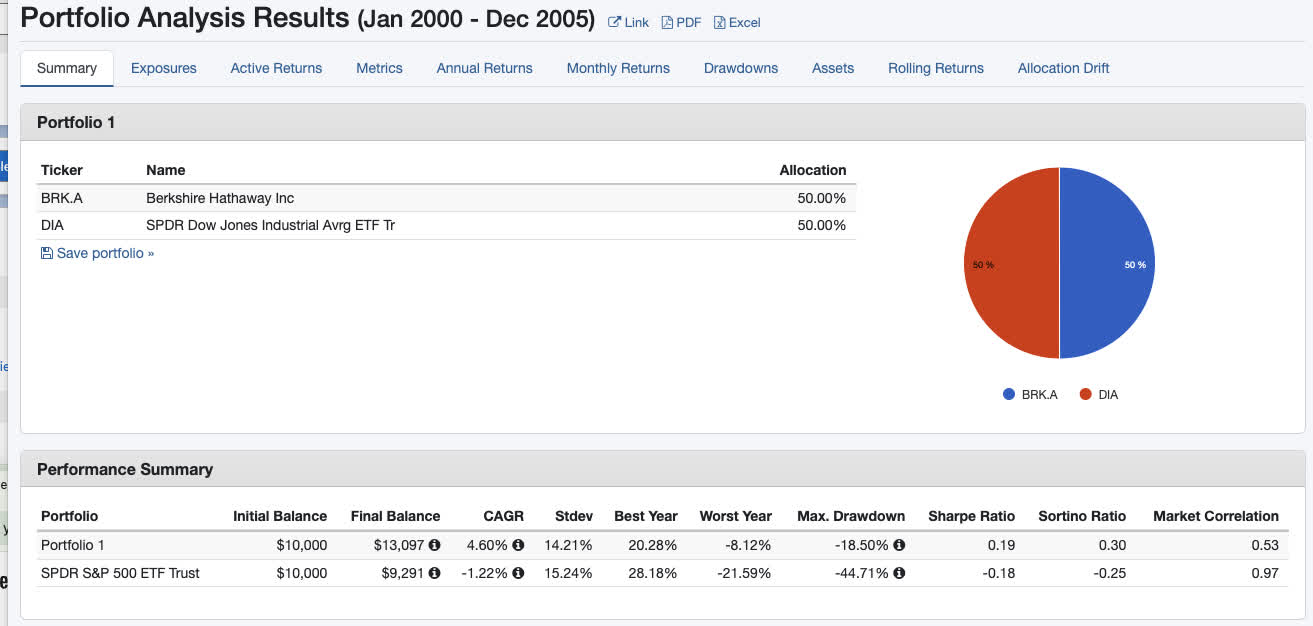Click the red DIA legend marker
1313x626 pixels.
(1086, 394)
